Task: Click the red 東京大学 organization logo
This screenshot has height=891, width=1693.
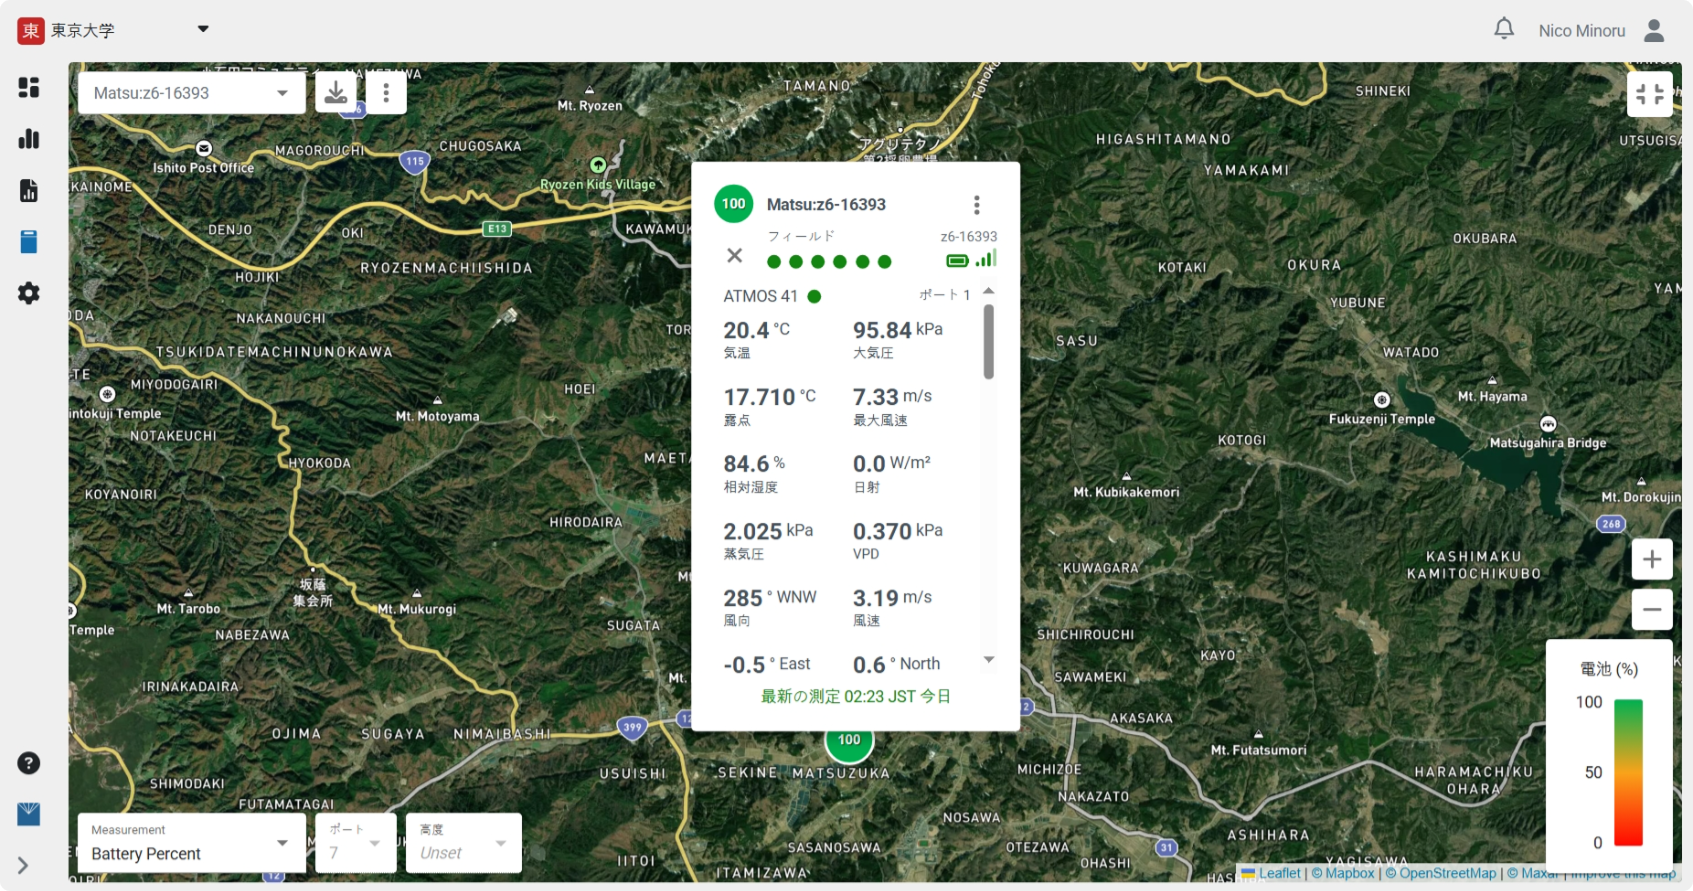Action: pyautogui.click(x=31, y=30)
